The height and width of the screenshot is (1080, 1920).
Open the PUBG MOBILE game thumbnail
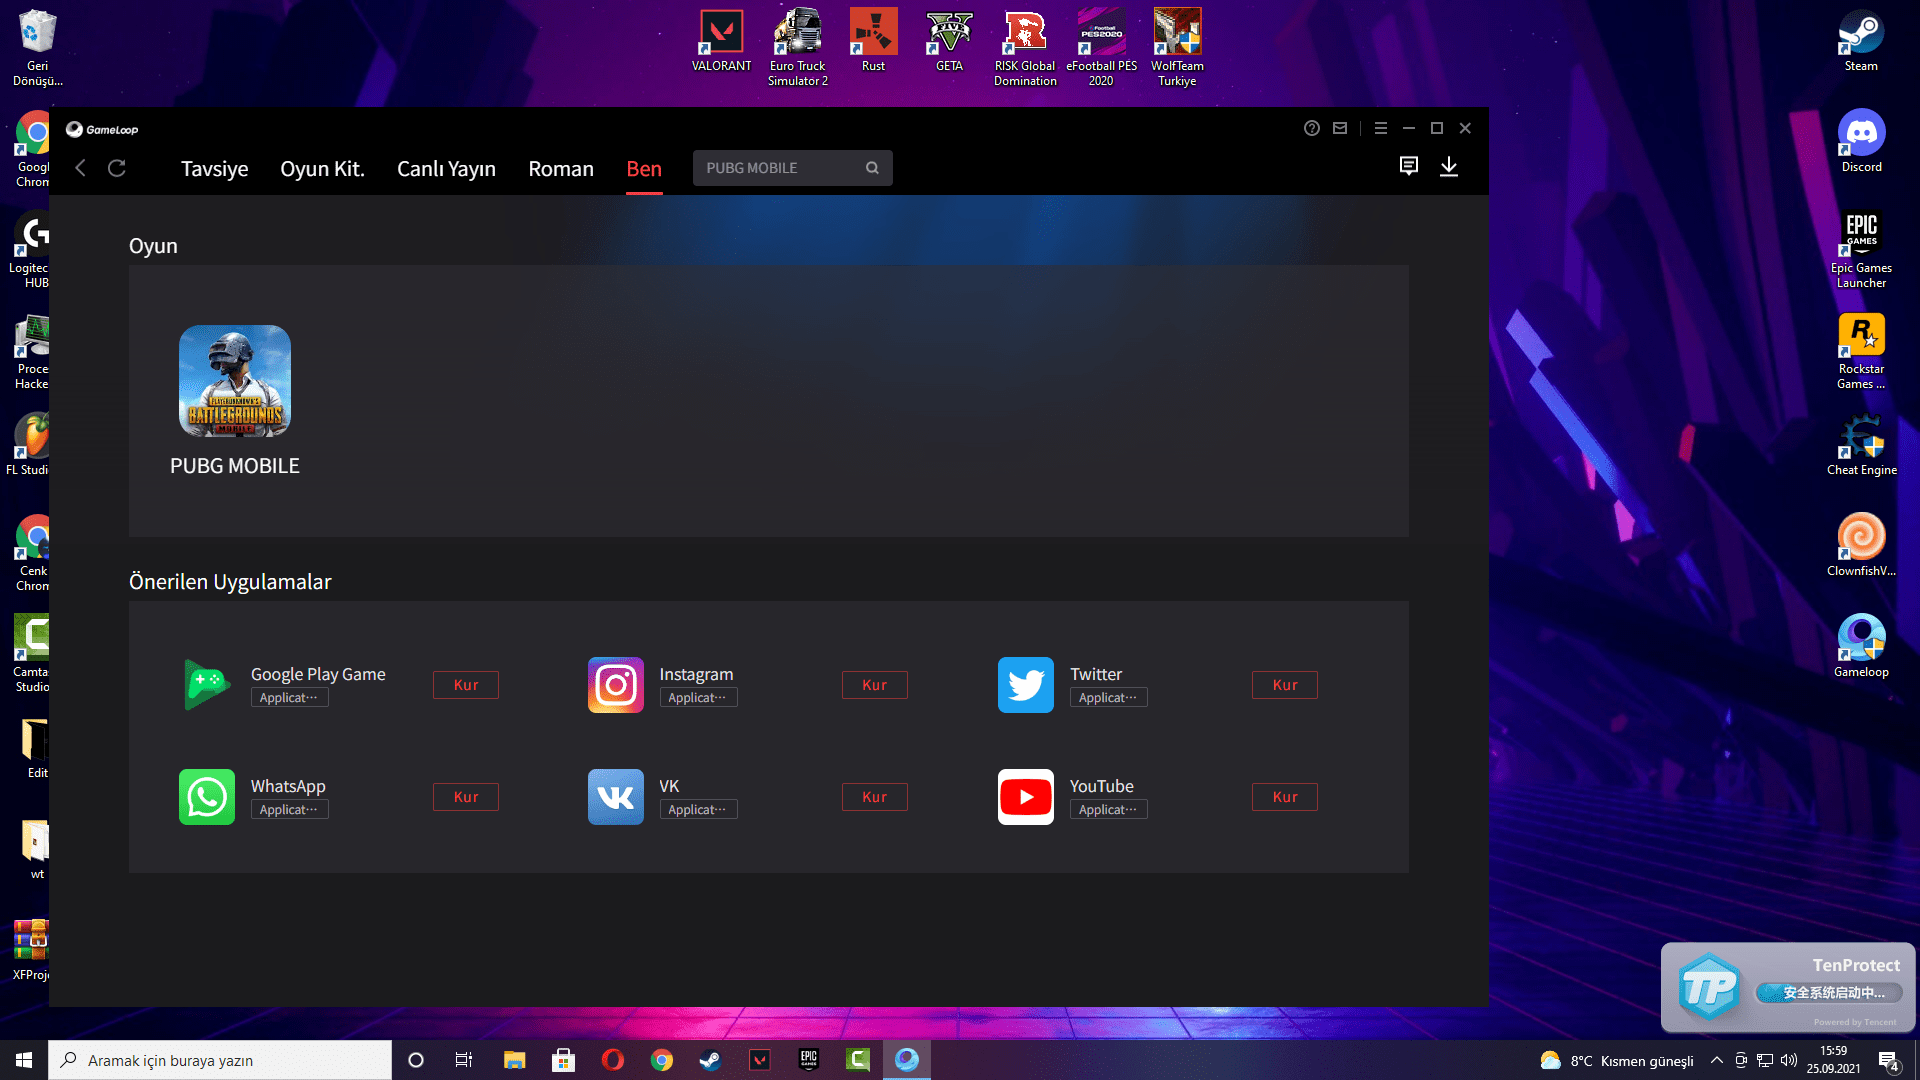point(235,381)
